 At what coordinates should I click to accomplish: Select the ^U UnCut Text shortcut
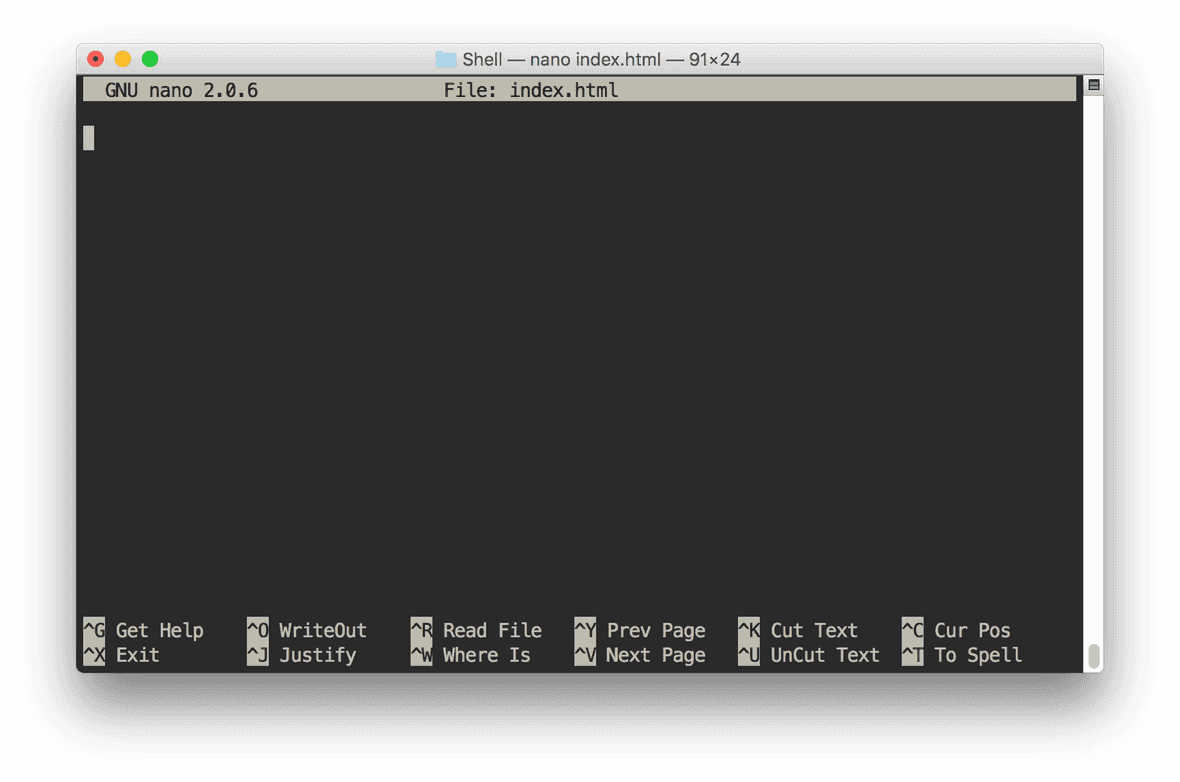pyautogui.click(x=809, y=656)
